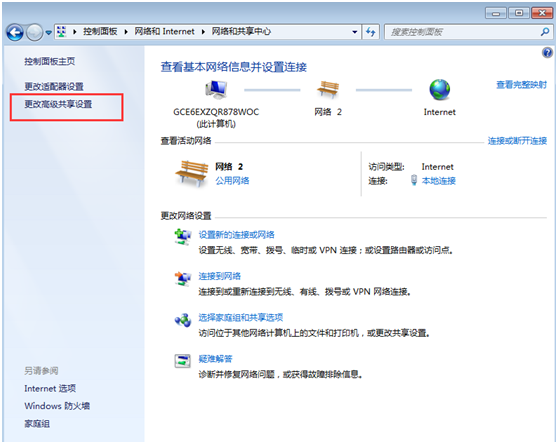
Task: Click the Control Panel icon in the address bar
Action: (x=62, y=32)
